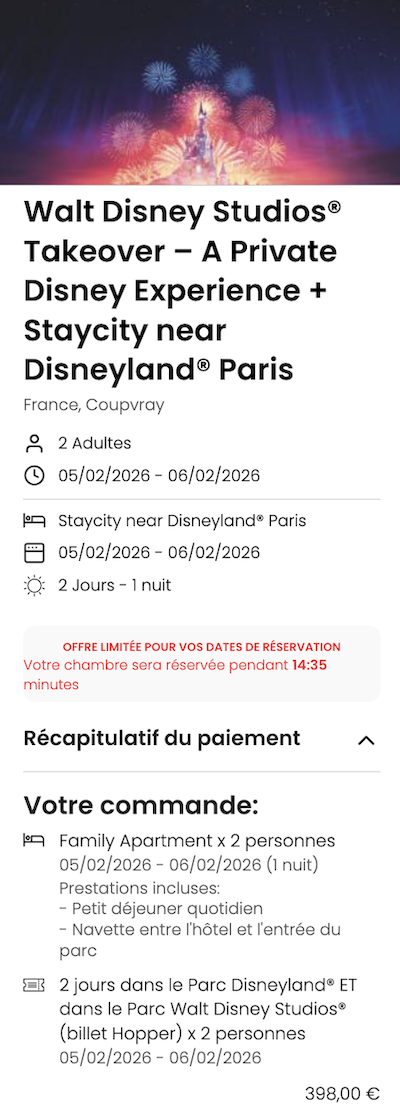This screenshot has width=400, height=1115.
Task: Click the ticket icon beside the Hopper ticket entry
Action: pos(33,985)
